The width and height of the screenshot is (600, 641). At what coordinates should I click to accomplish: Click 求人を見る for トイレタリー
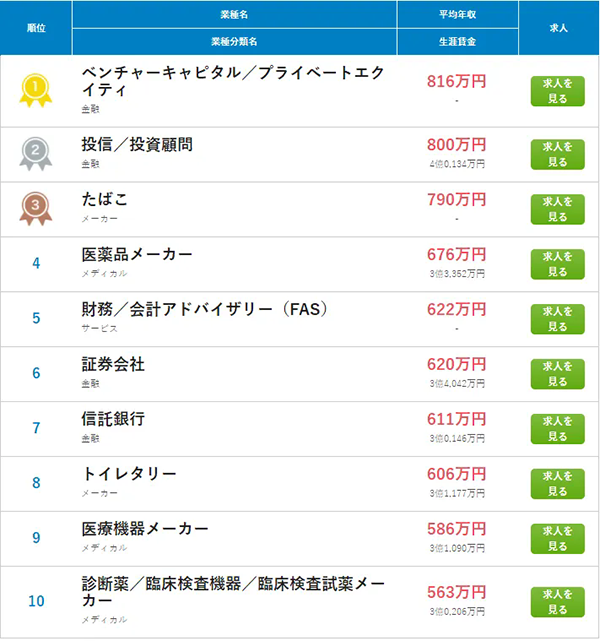point(557,484)
